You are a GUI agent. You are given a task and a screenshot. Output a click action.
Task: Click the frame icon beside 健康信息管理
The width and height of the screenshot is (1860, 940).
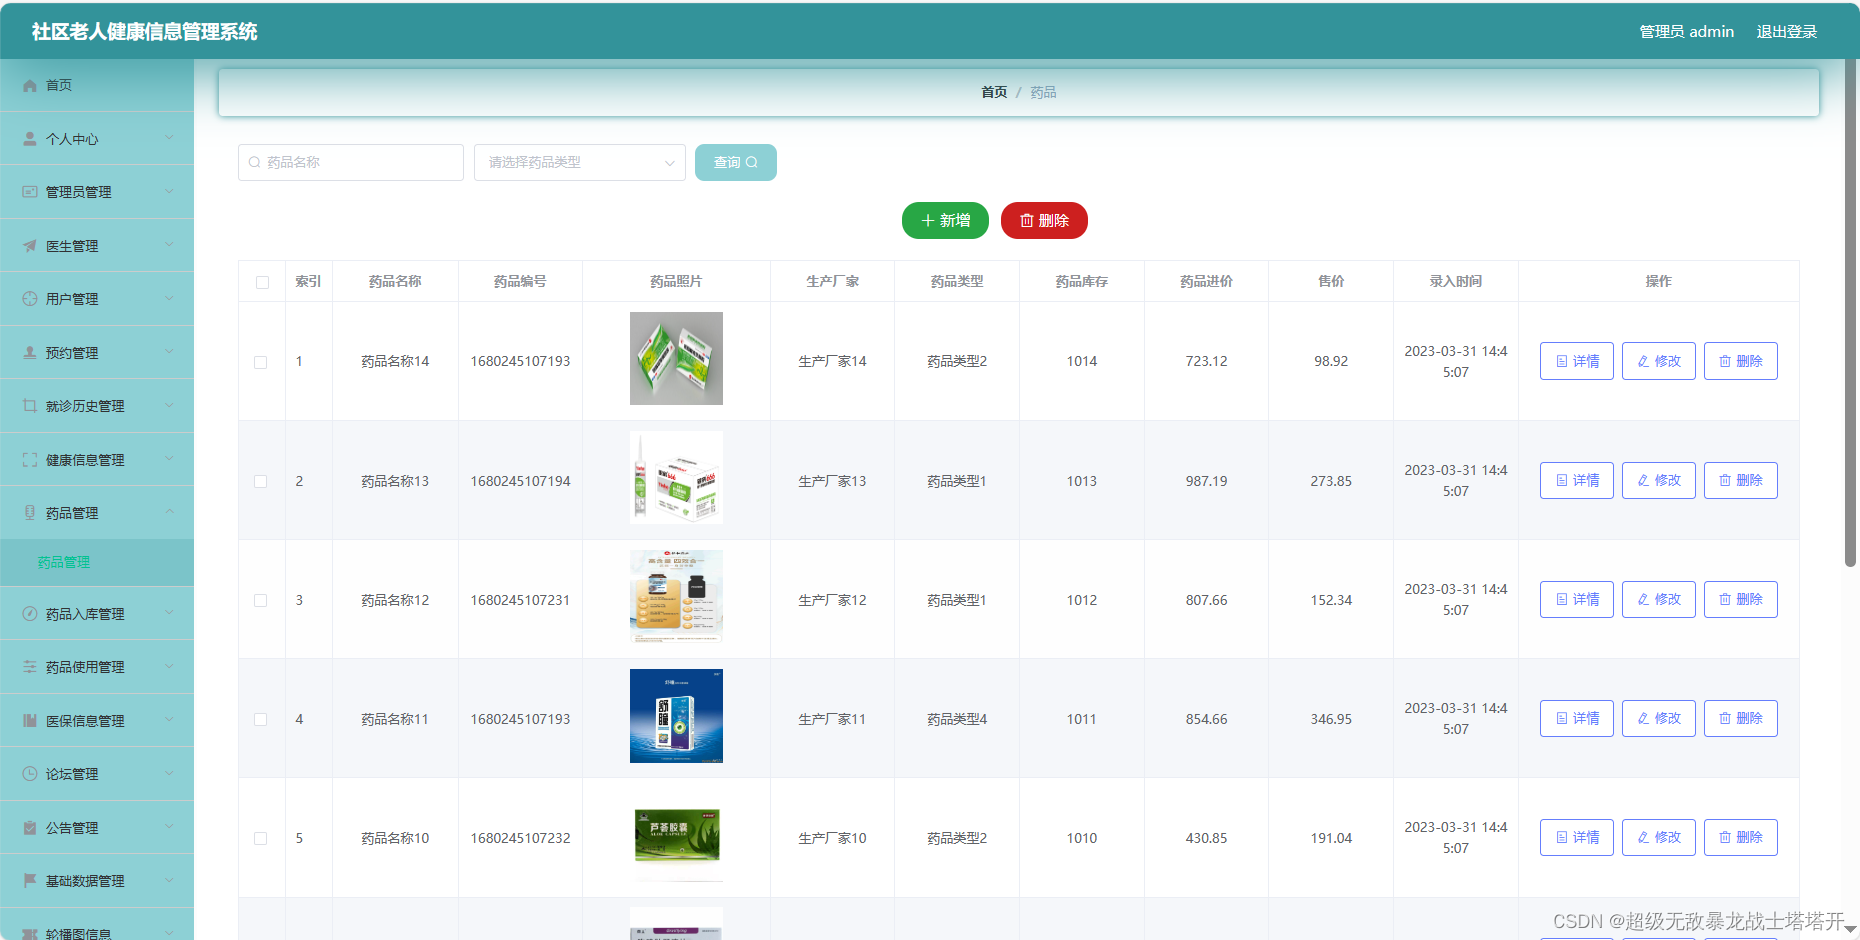click(30, 460)
